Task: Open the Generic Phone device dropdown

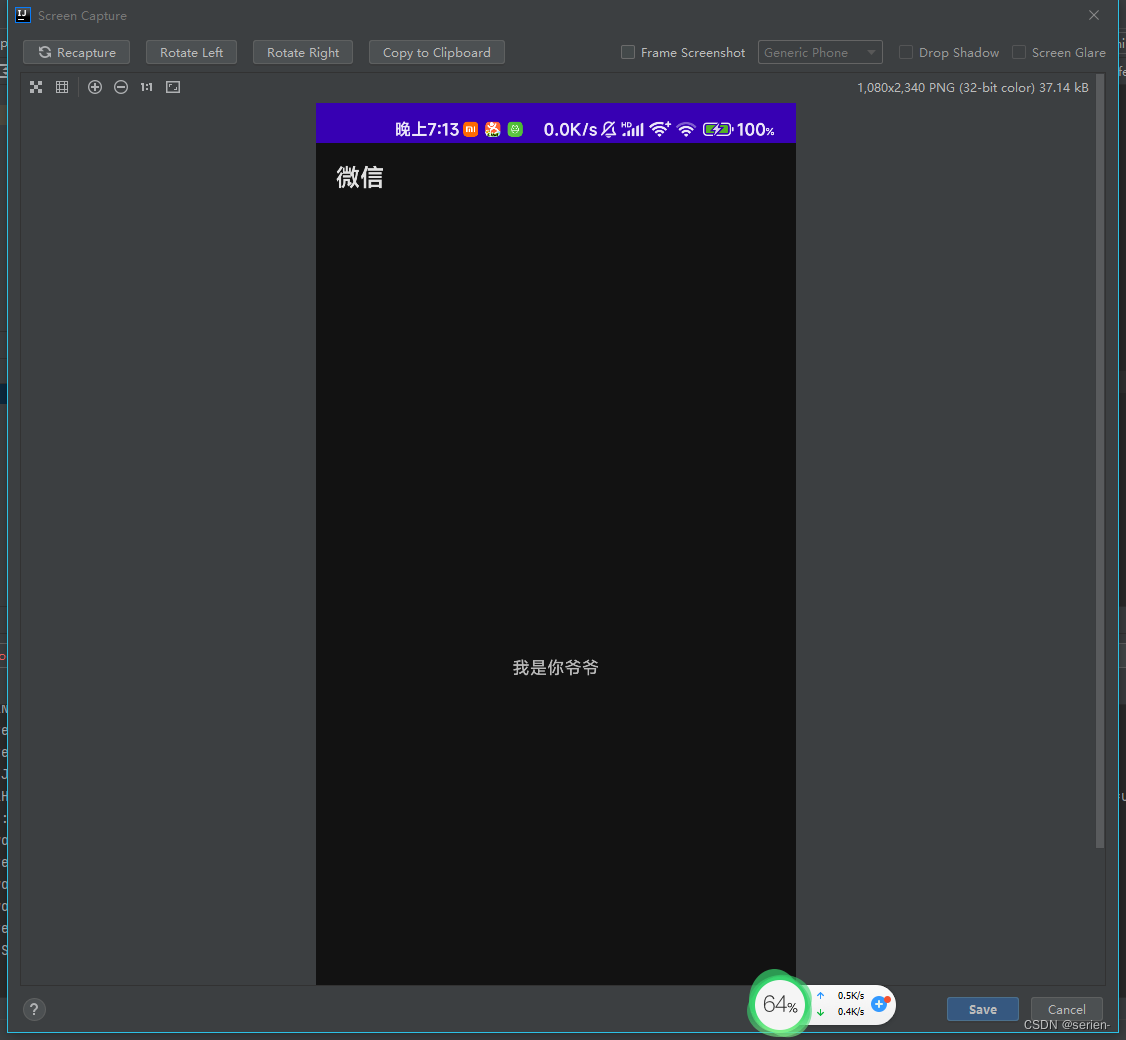Action: (820, 52)
